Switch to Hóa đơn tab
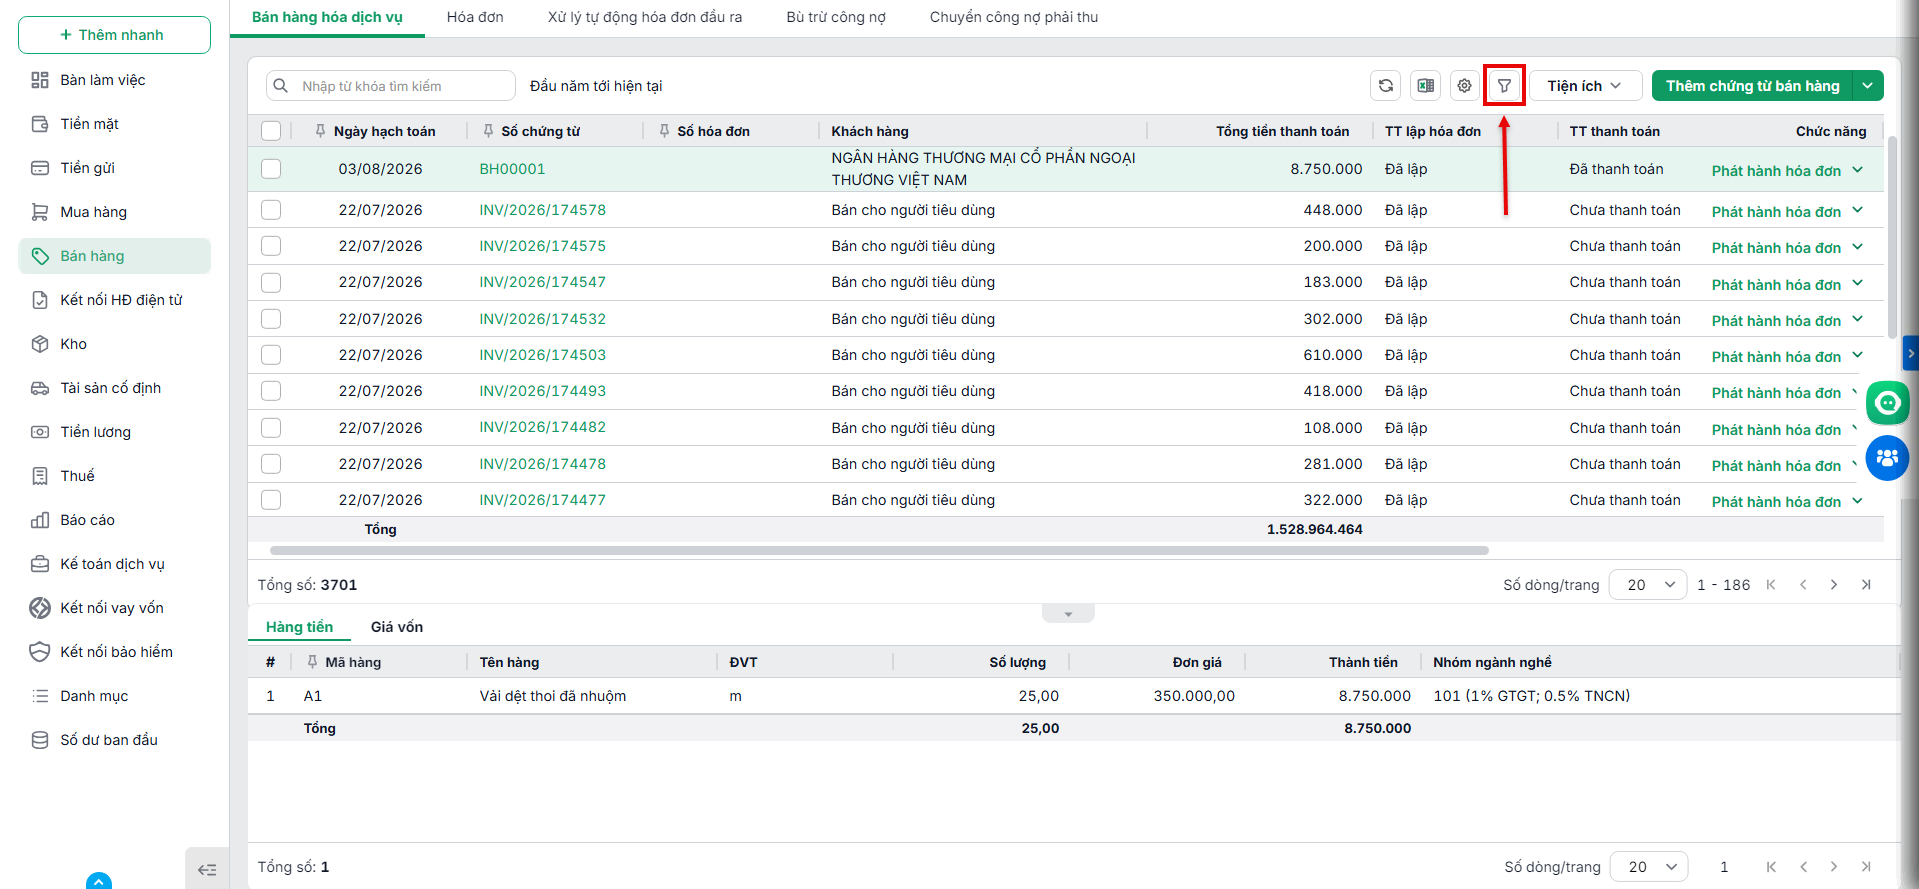Viewport: 1919px width, 889px height. click(x=475, y=17)
